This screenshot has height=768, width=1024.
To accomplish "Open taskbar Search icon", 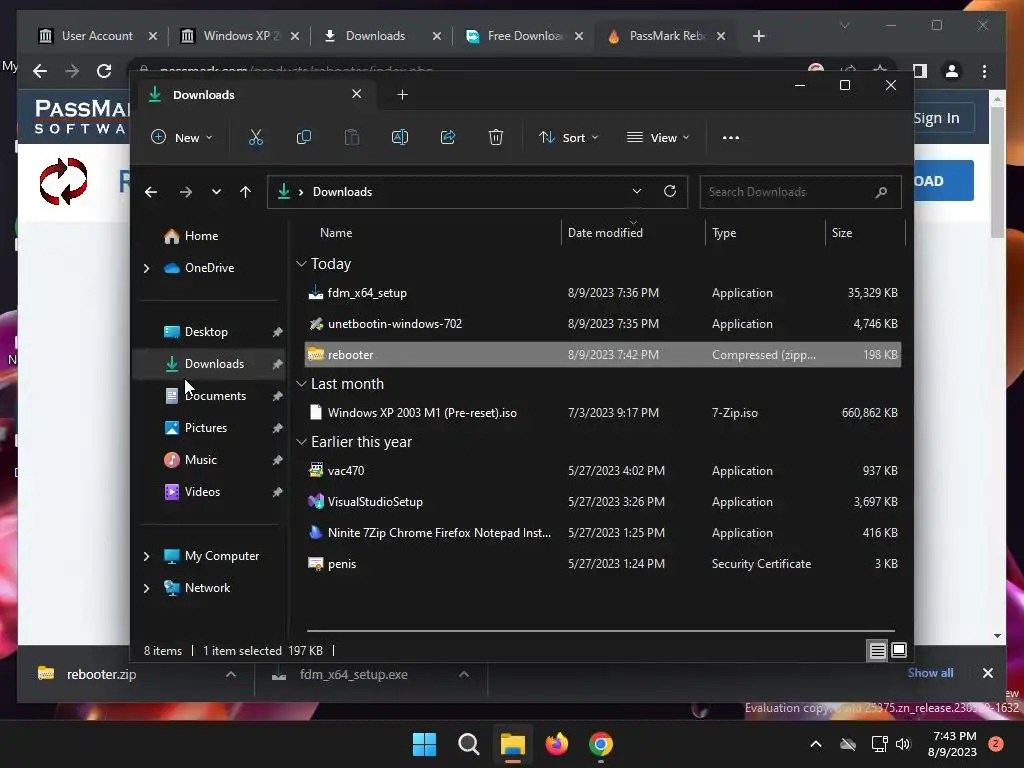I will [x=468, y=744].
